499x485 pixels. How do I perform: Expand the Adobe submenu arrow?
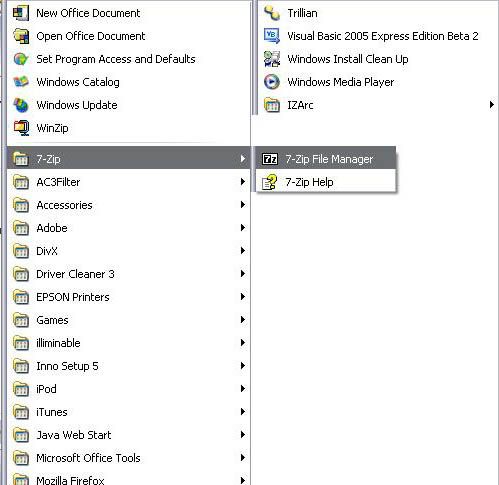click(x=243, y=228)
